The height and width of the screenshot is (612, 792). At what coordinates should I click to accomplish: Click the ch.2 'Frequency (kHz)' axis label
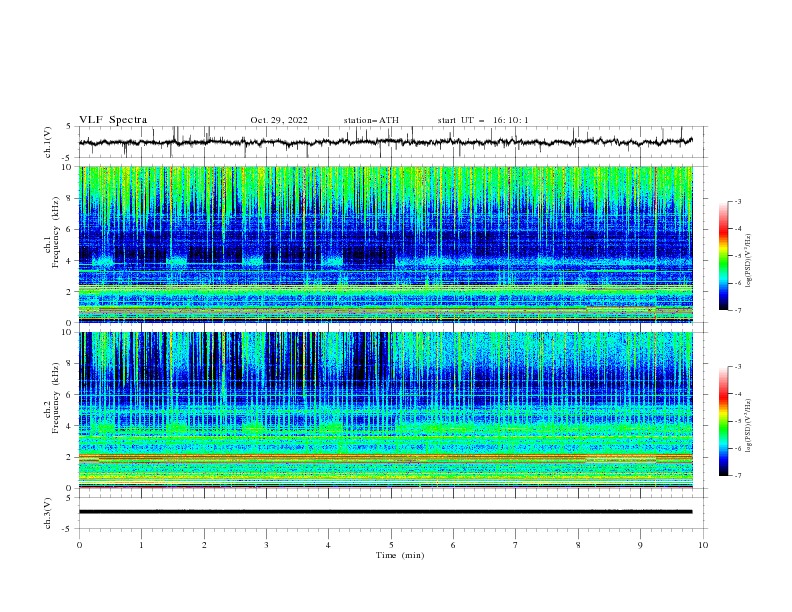55,398
